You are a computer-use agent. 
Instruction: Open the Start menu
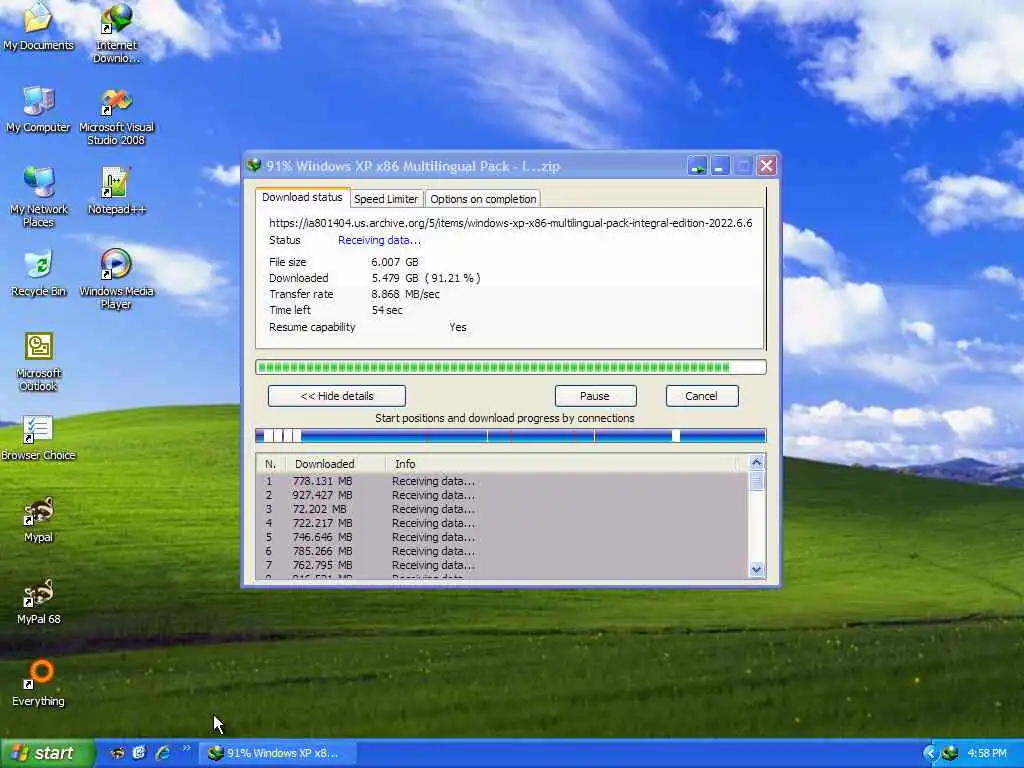tap(47, 753)
